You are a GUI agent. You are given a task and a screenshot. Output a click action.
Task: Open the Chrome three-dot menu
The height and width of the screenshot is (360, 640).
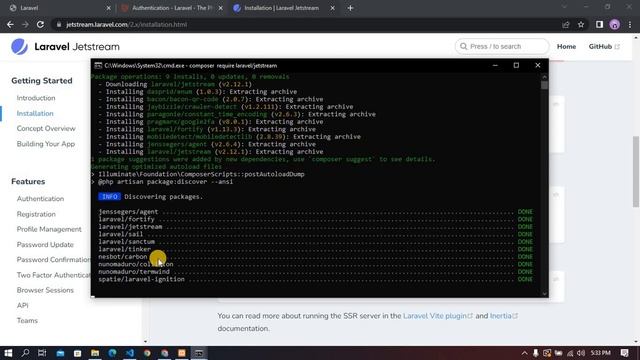pos(630,24)
